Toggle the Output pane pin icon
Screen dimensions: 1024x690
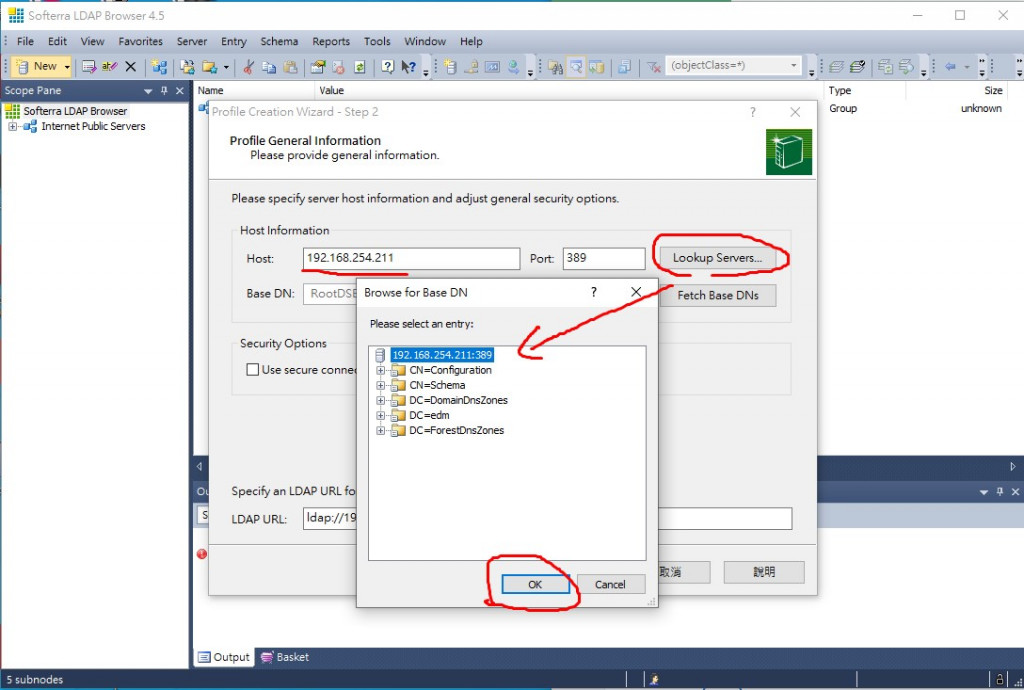pyautogui.click(x=1000, y=492)
